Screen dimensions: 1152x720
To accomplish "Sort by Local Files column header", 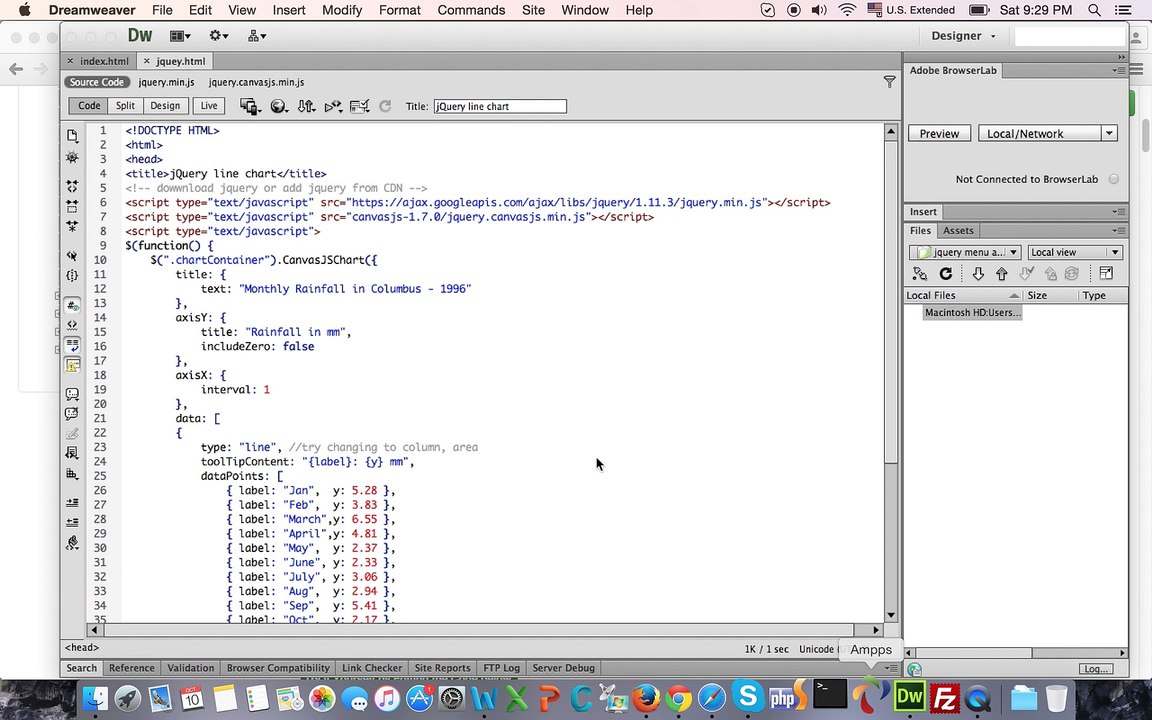I will point(963,295).
